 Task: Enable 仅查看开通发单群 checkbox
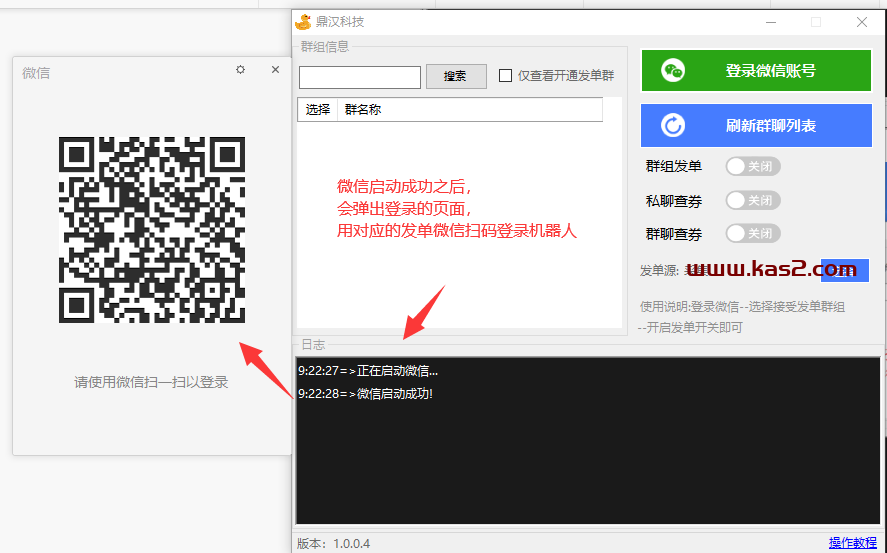pyautogui.click(x=505, y=76)
